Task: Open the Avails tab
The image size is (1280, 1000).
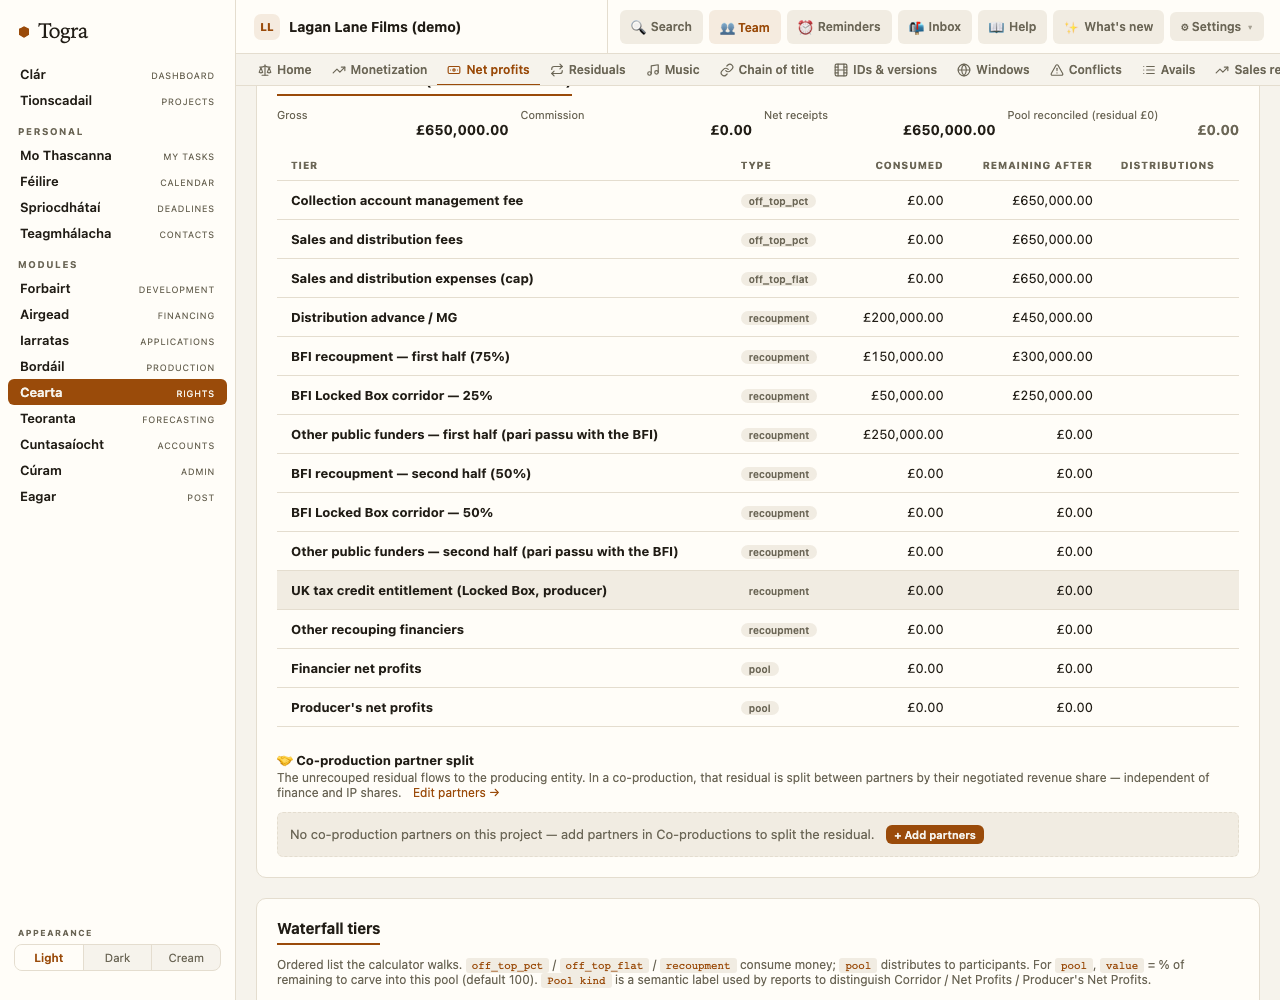Action: [x=1169, y=70]
